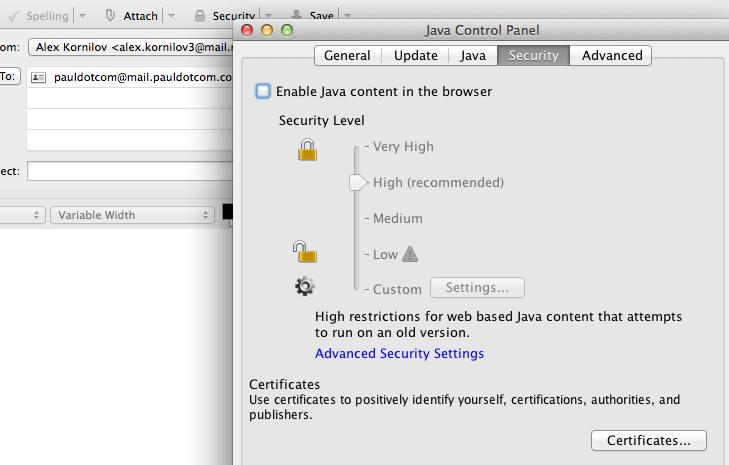
Task: Click the warning triangle beside Low
Action: point(410,254)
